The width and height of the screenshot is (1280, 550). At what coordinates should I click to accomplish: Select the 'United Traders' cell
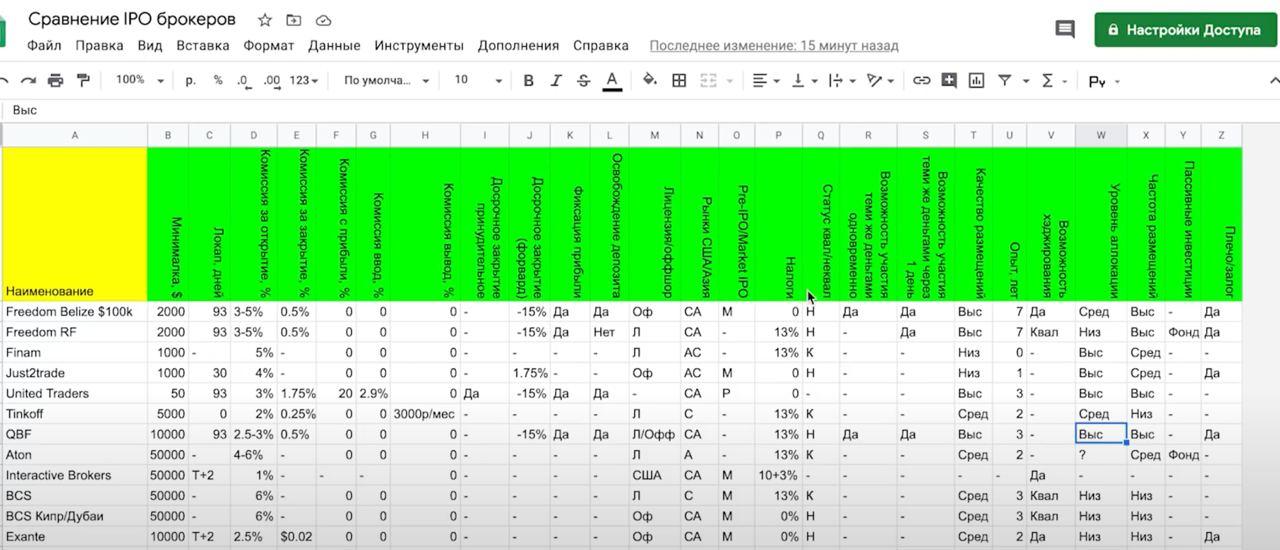coord(74,393)
